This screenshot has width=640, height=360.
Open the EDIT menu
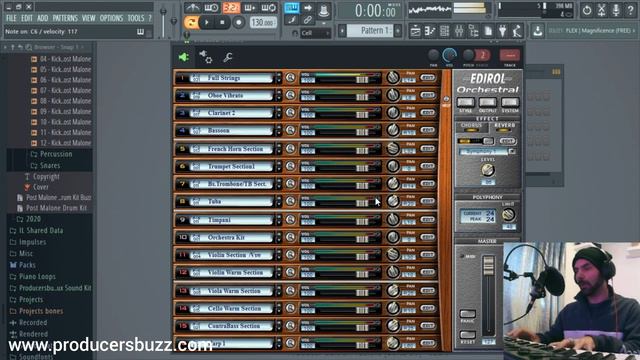[x=27, y=18]
